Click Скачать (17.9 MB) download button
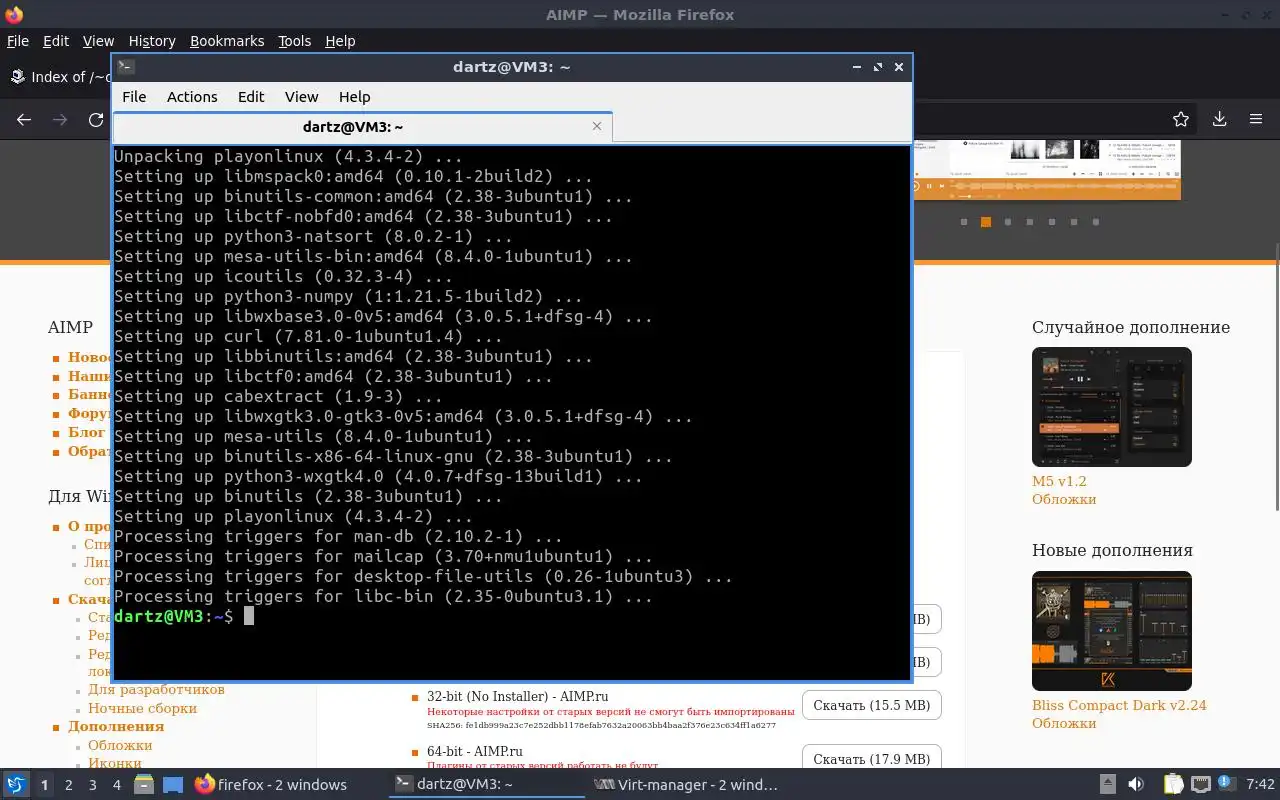Viewport: 1280px width, 800px height. pyautogui.click(x=871, y=759)
